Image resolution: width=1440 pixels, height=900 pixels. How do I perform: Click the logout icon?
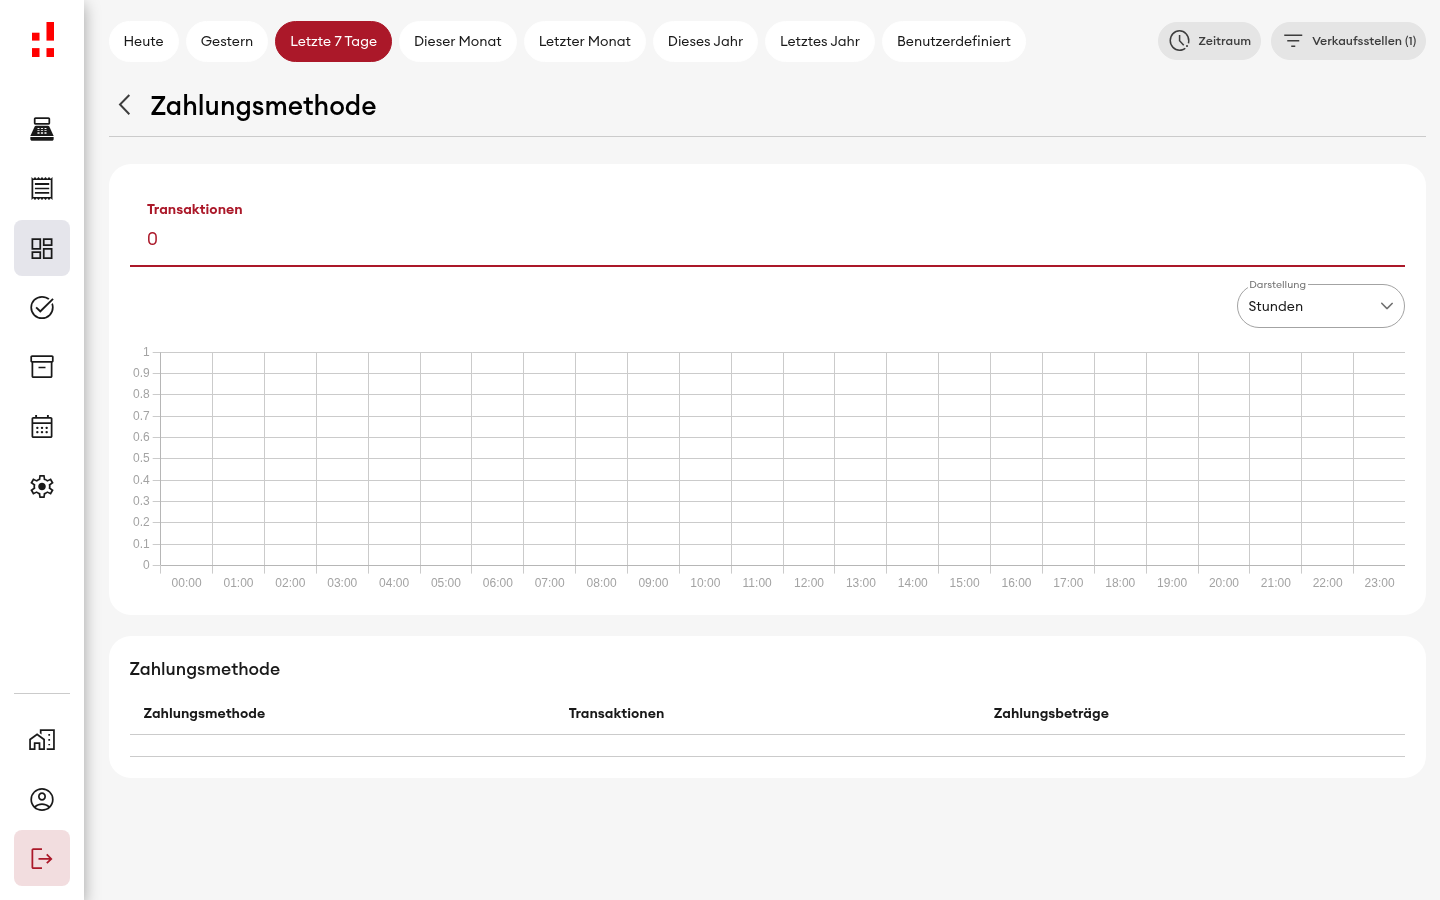click(x=42, y=858)
